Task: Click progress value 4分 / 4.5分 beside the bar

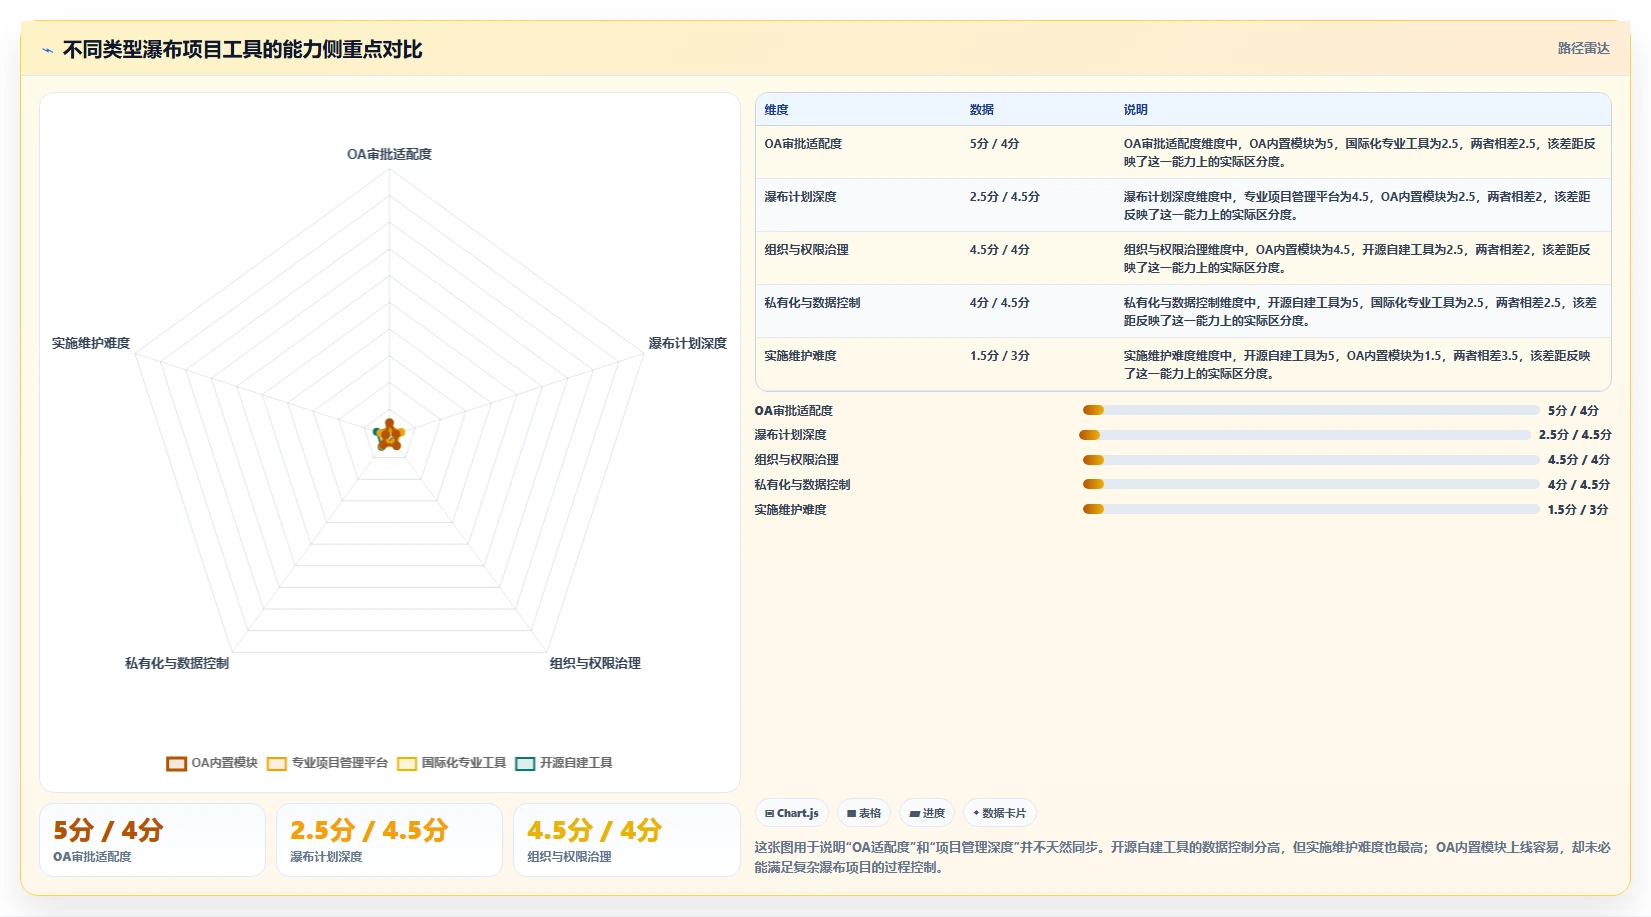Action: pyautogui.click(x=1579, y=485)
